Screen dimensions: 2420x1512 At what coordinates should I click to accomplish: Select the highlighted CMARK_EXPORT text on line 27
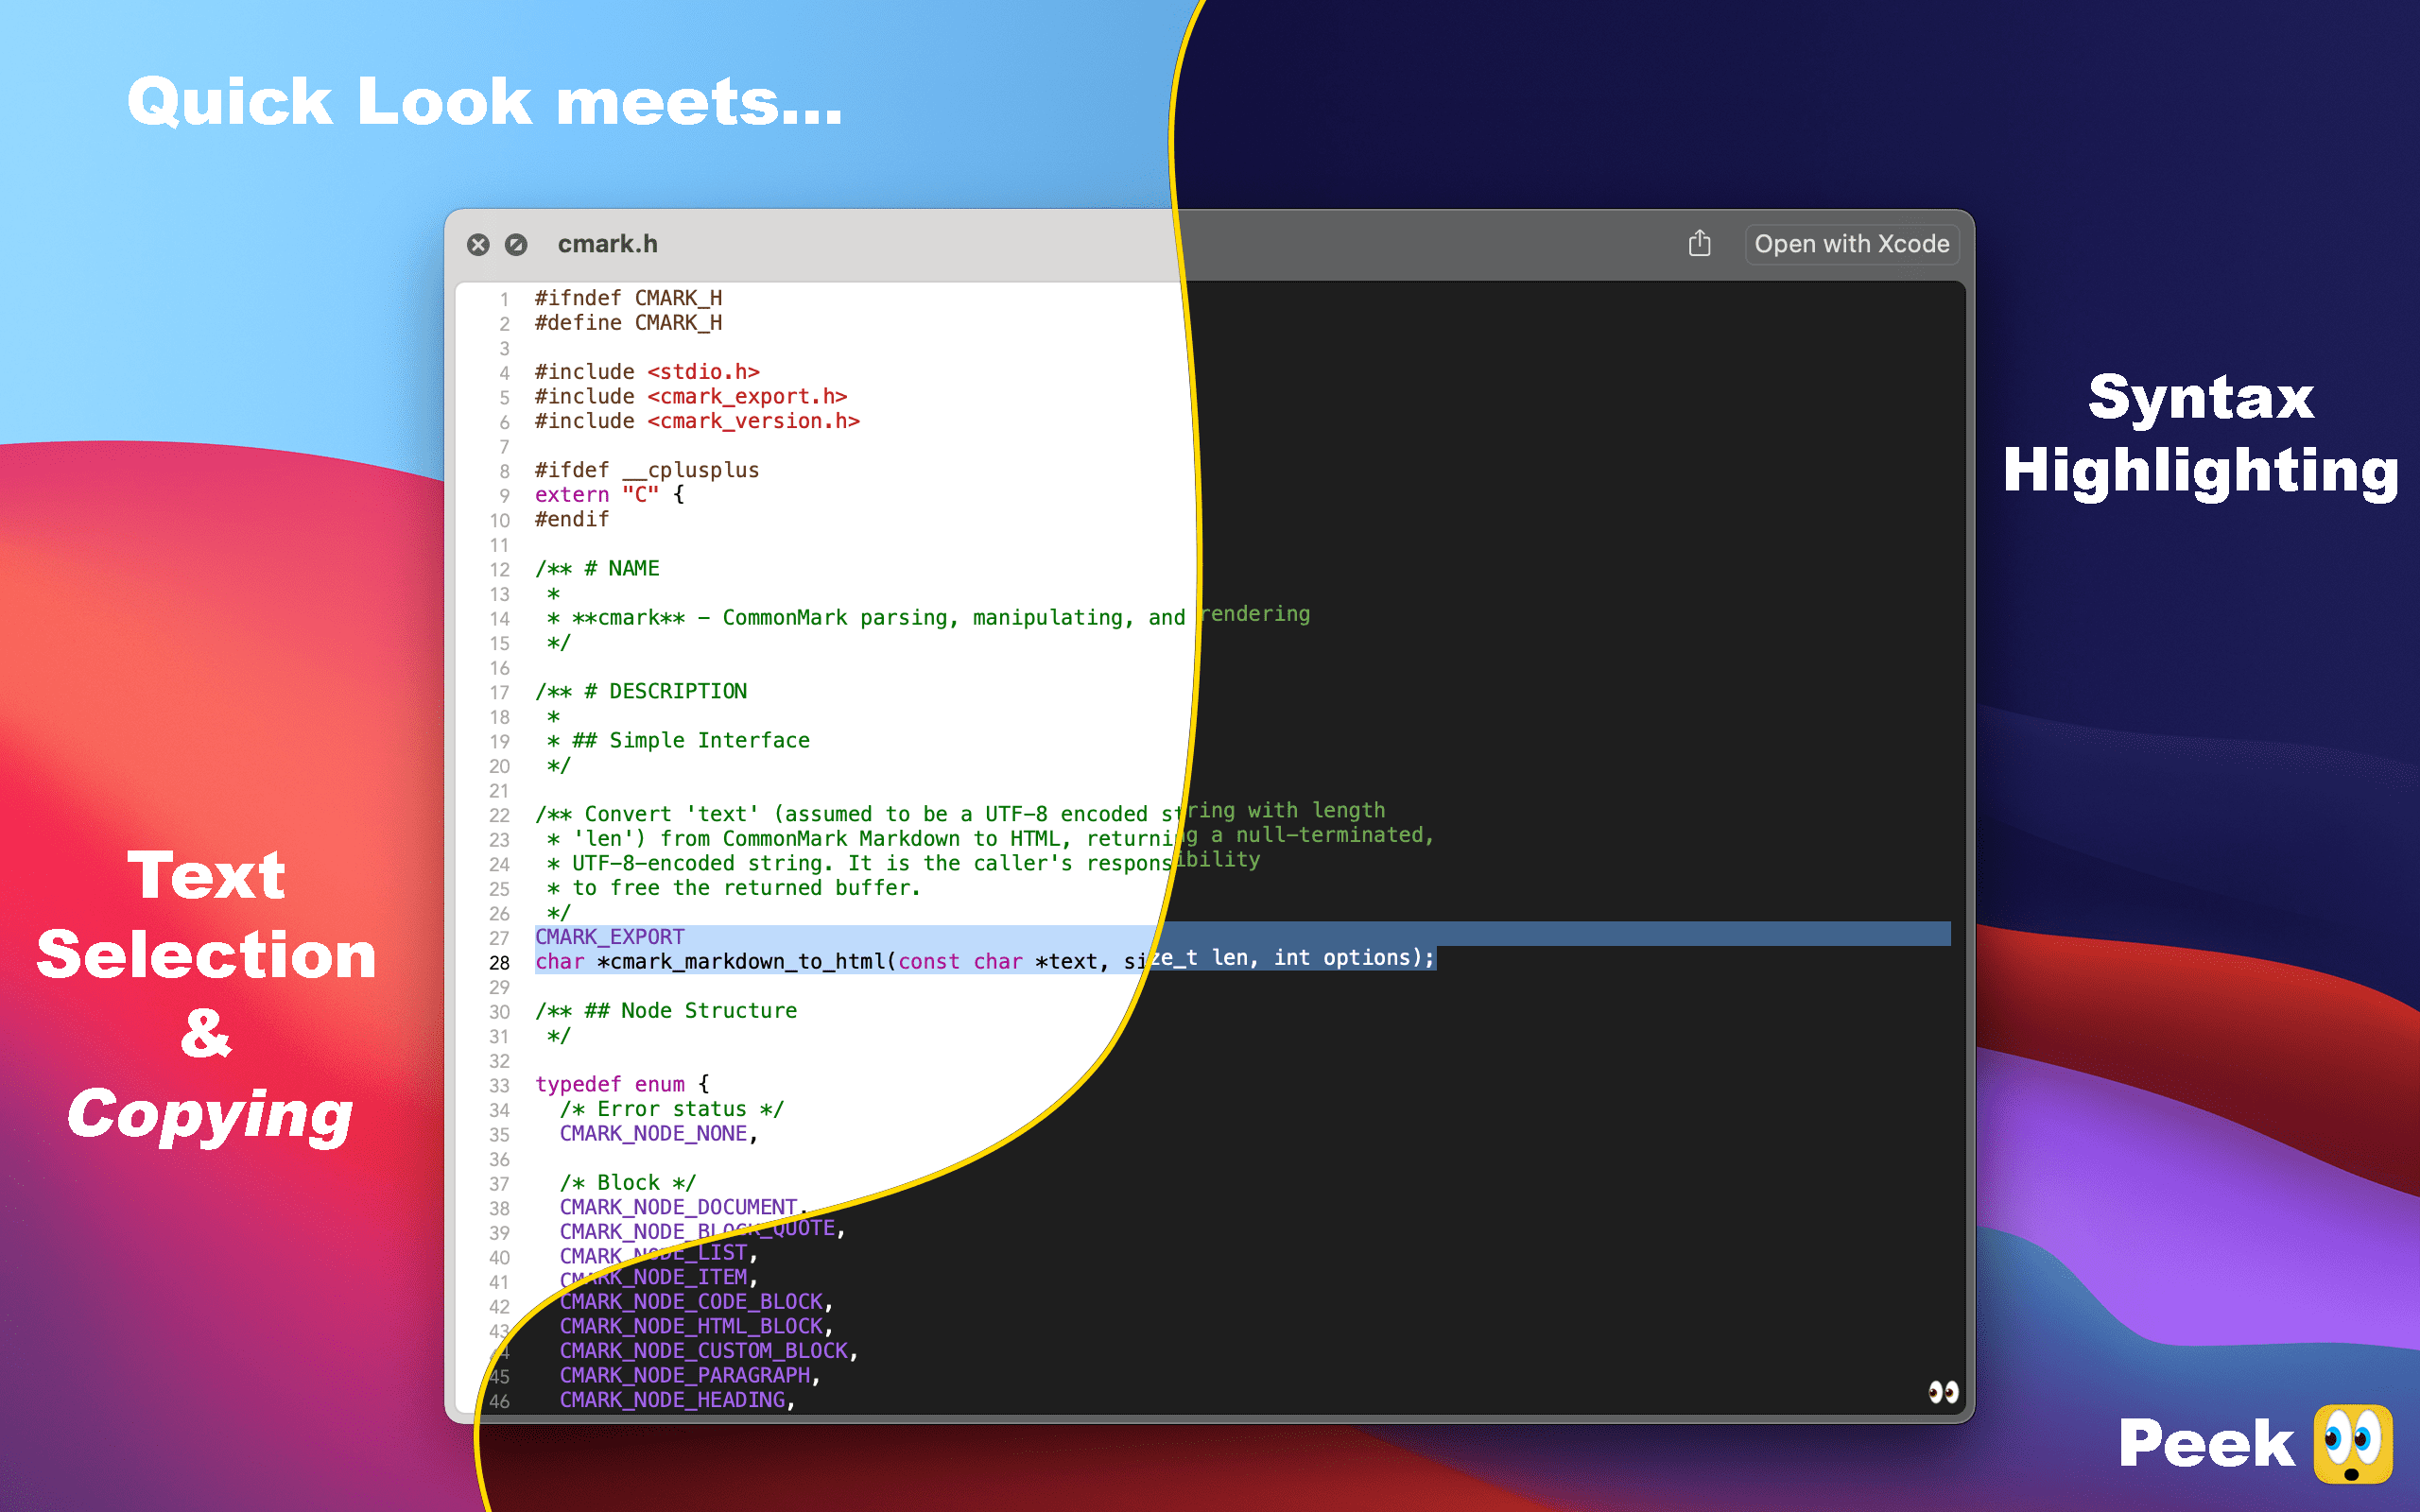(x=609, y=936)
